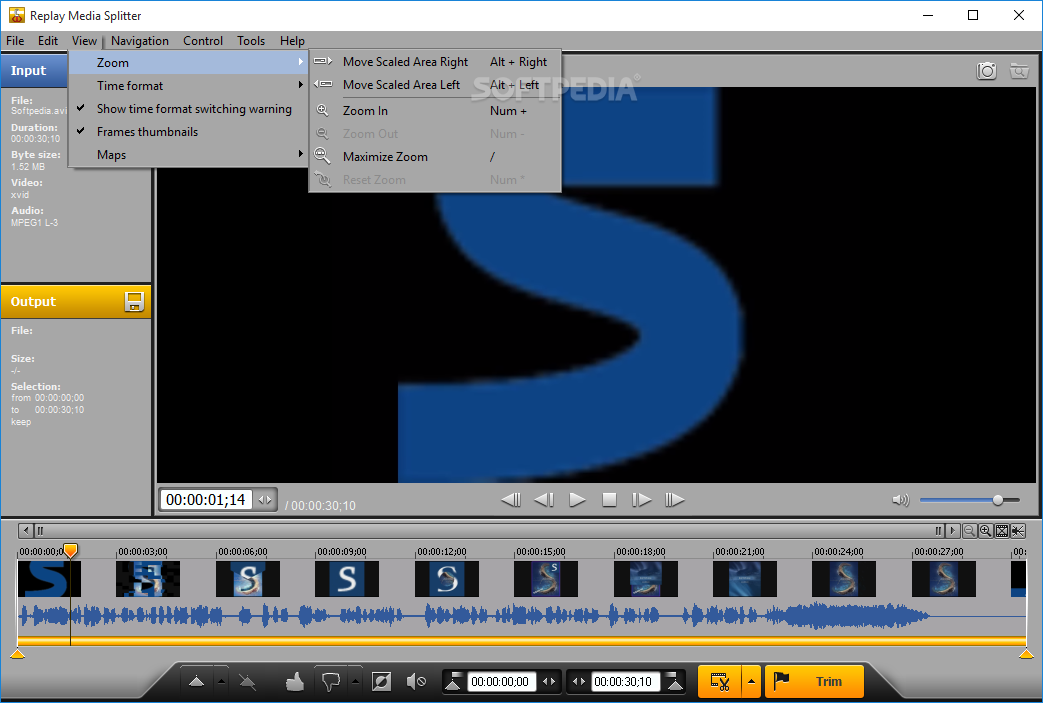Open the add marker dropdown arrow

point(222,681)
